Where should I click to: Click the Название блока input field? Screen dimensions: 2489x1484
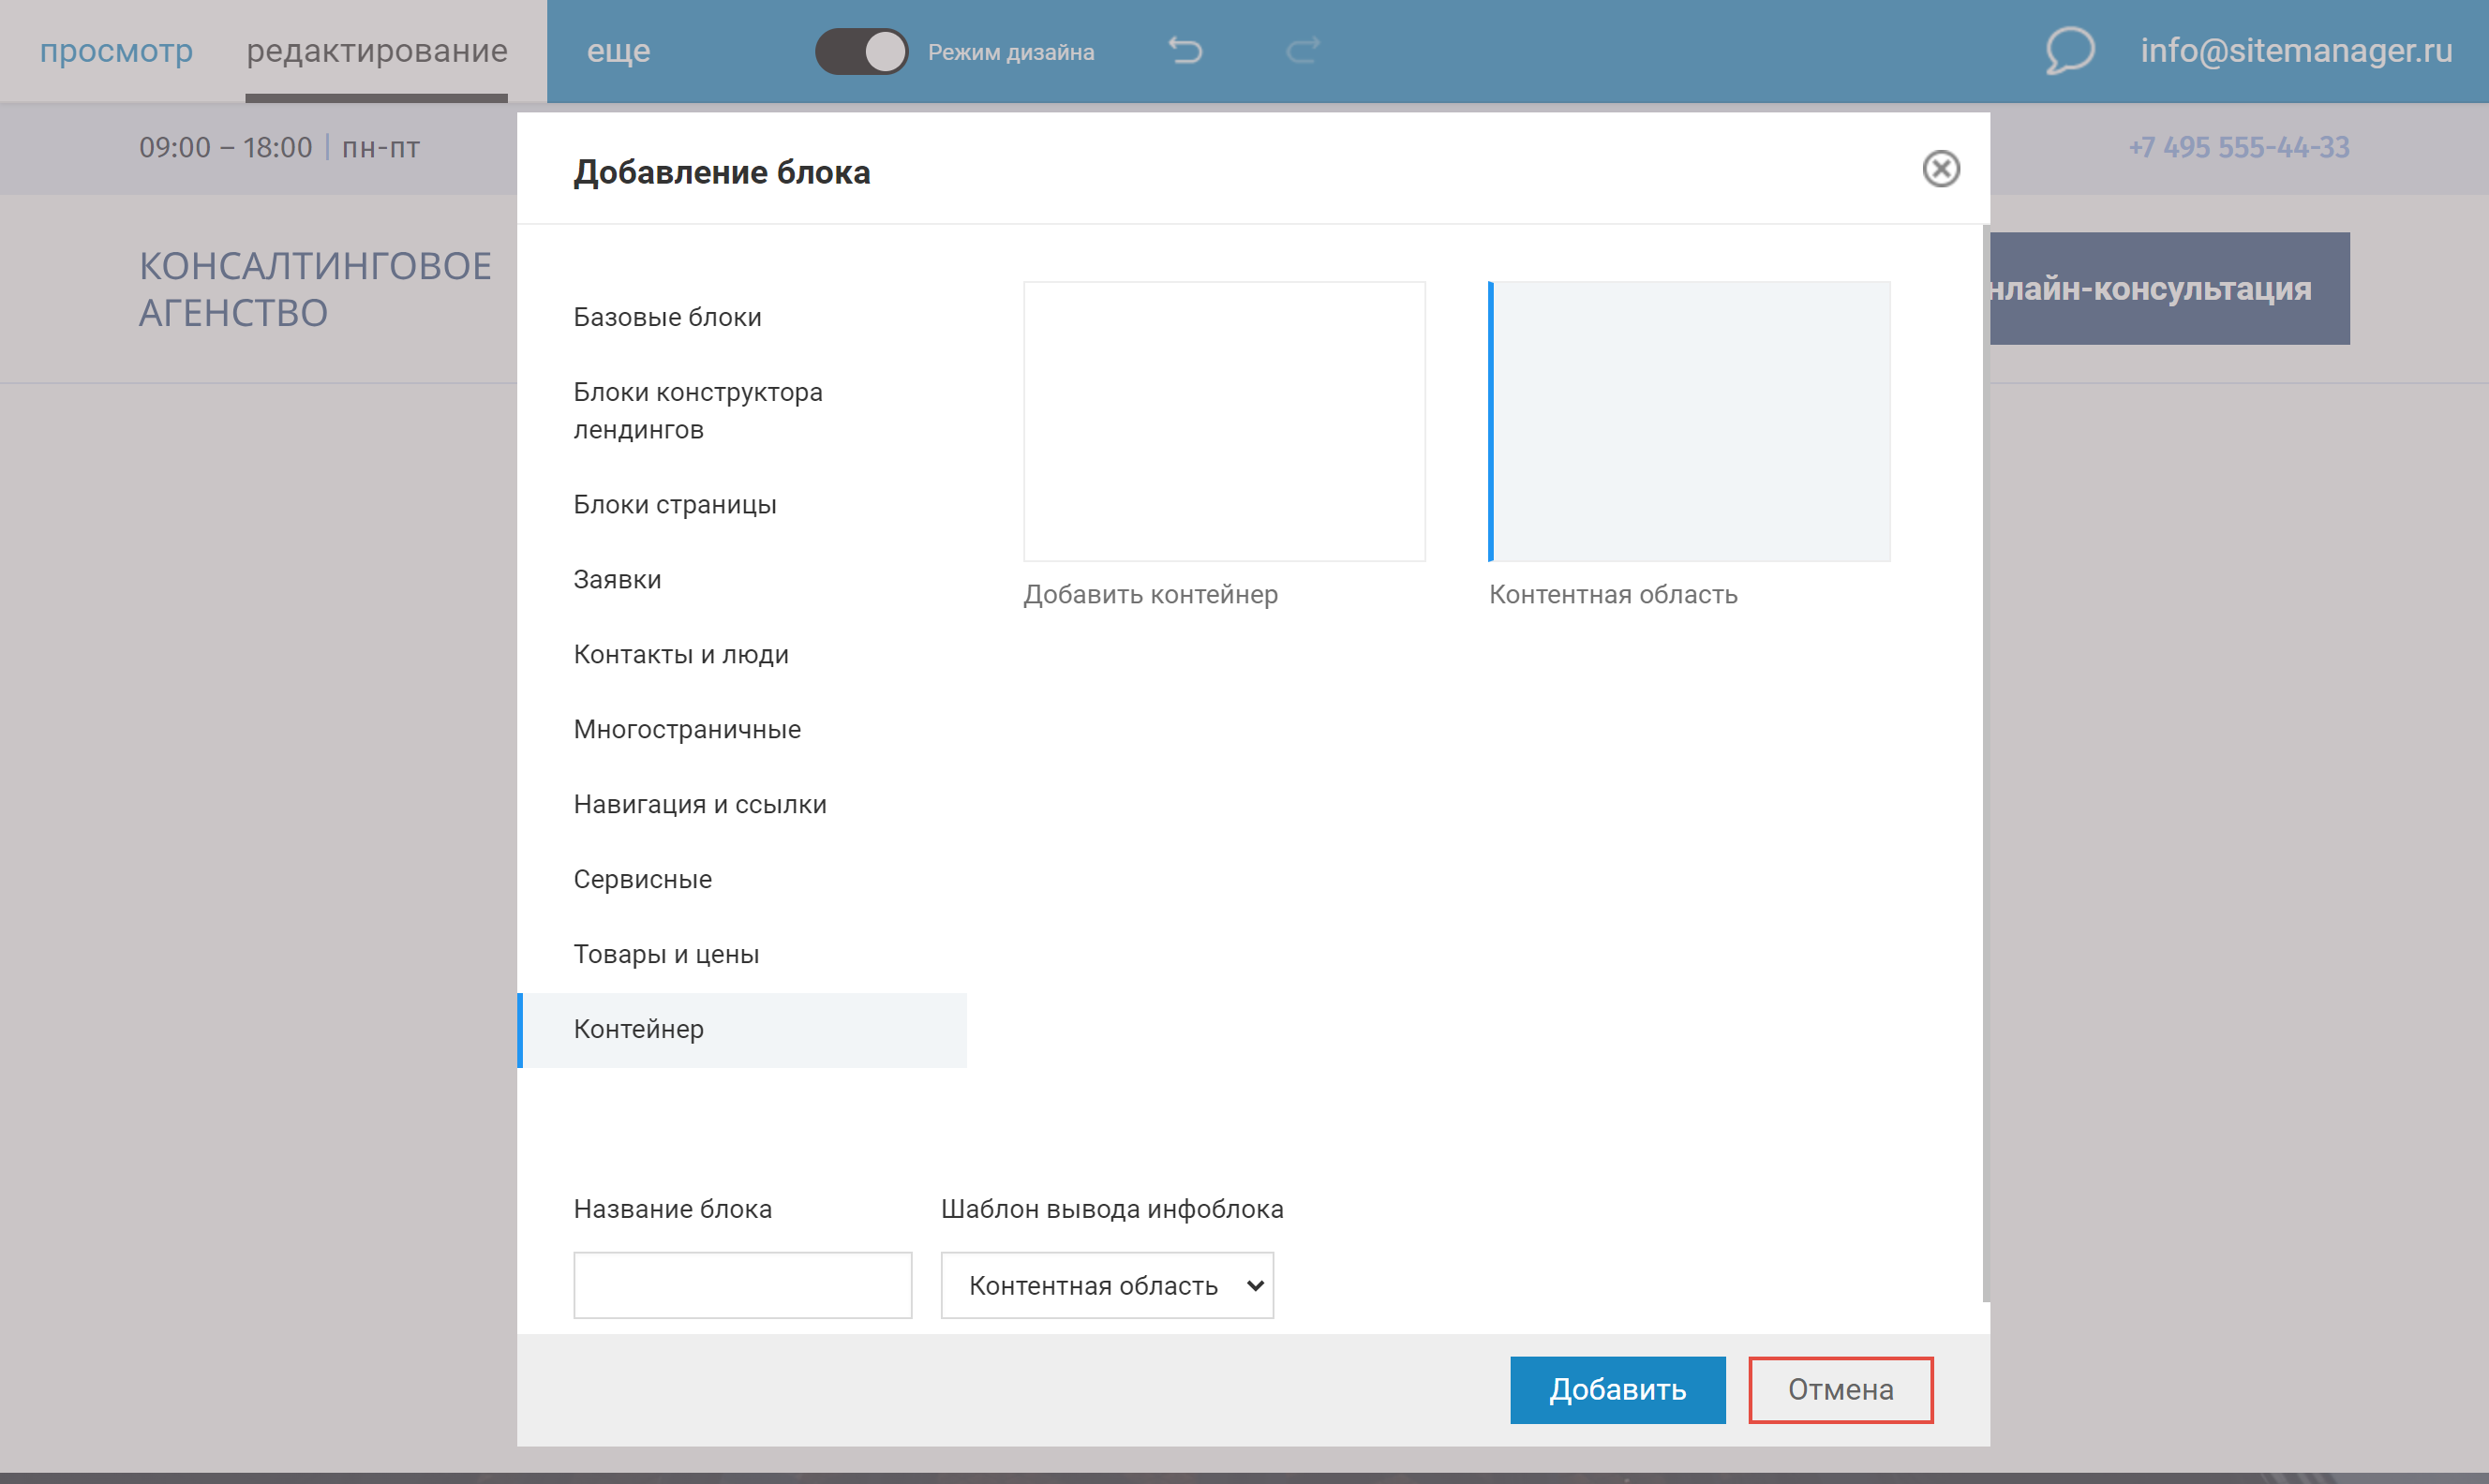pyautogui.click(x=742, y=1285)
